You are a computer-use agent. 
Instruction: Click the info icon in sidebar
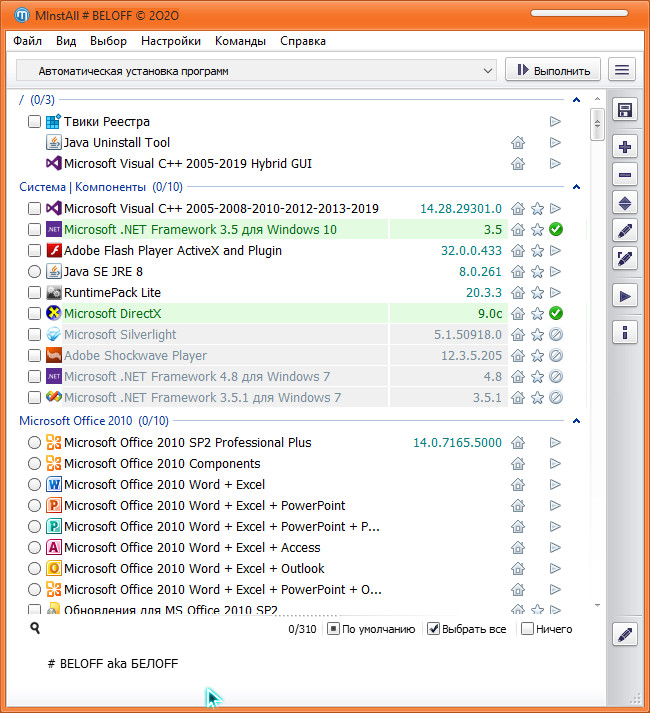point(625,333)
